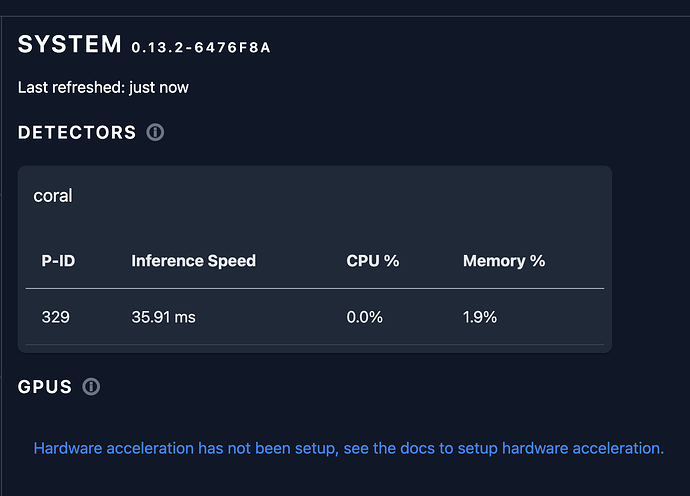Select the 35.91 ms inference speed value
Image resolution: width=690 pixels, height=496 pixels.
tap(163, 317)
